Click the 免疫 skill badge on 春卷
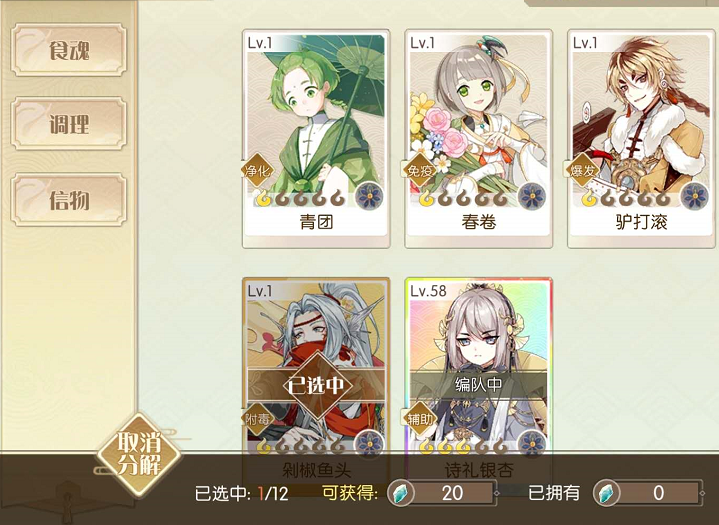The height and width of the screenshot is (525, 719). click(420, 171)
